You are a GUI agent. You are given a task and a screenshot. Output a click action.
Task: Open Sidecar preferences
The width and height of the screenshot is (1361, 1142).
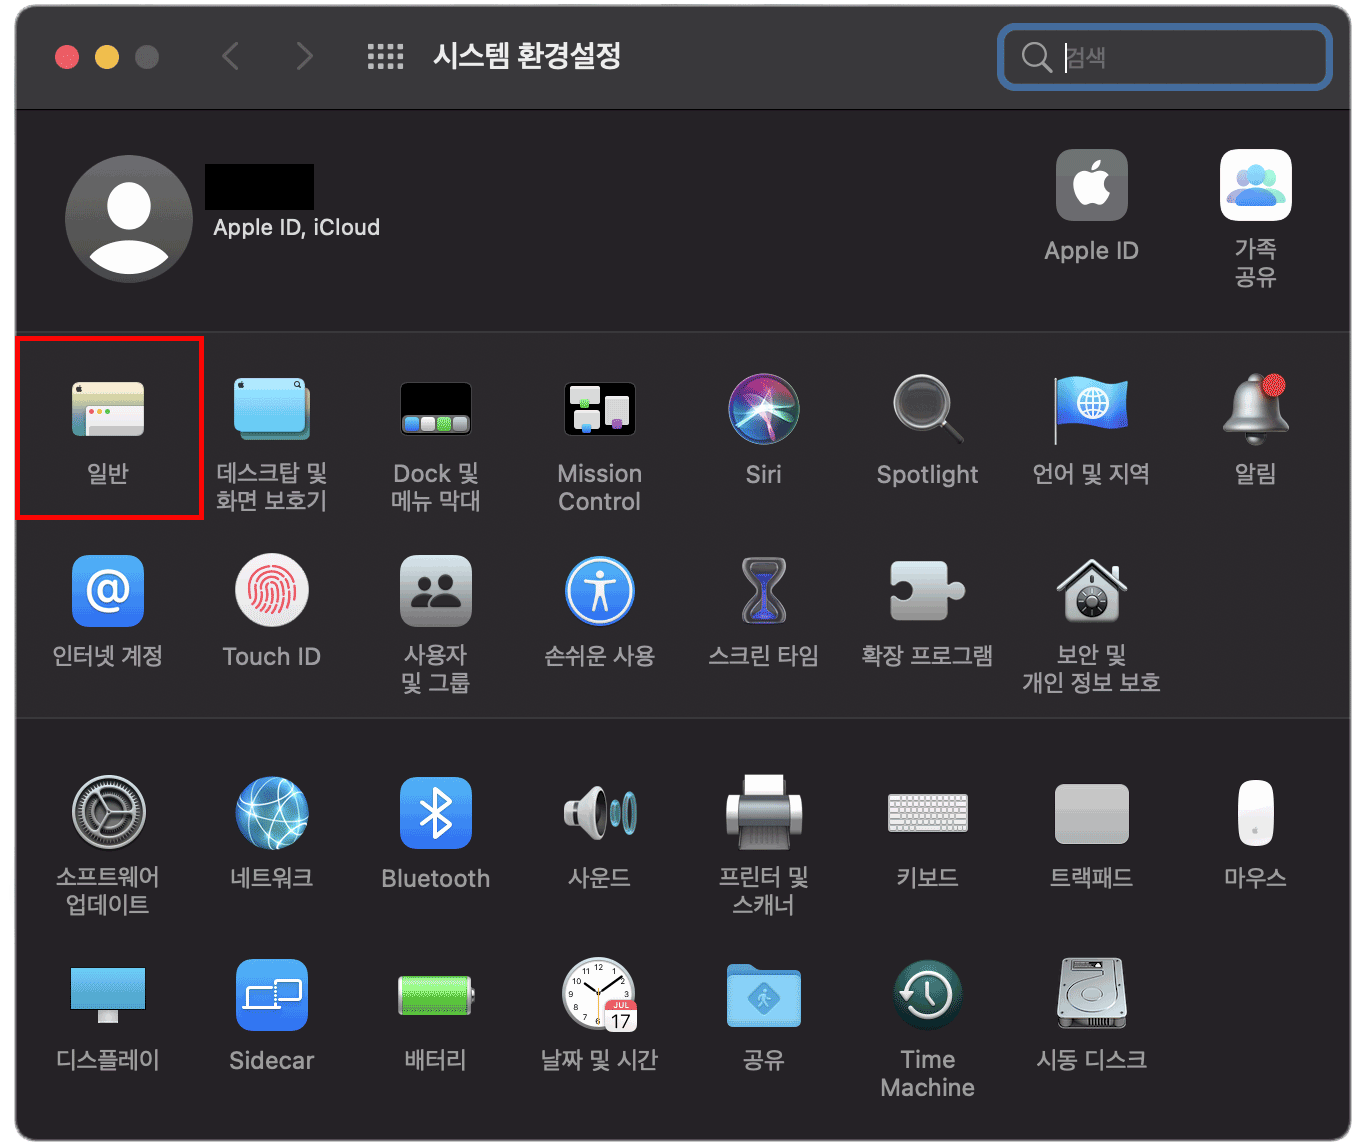click(271, 994)
